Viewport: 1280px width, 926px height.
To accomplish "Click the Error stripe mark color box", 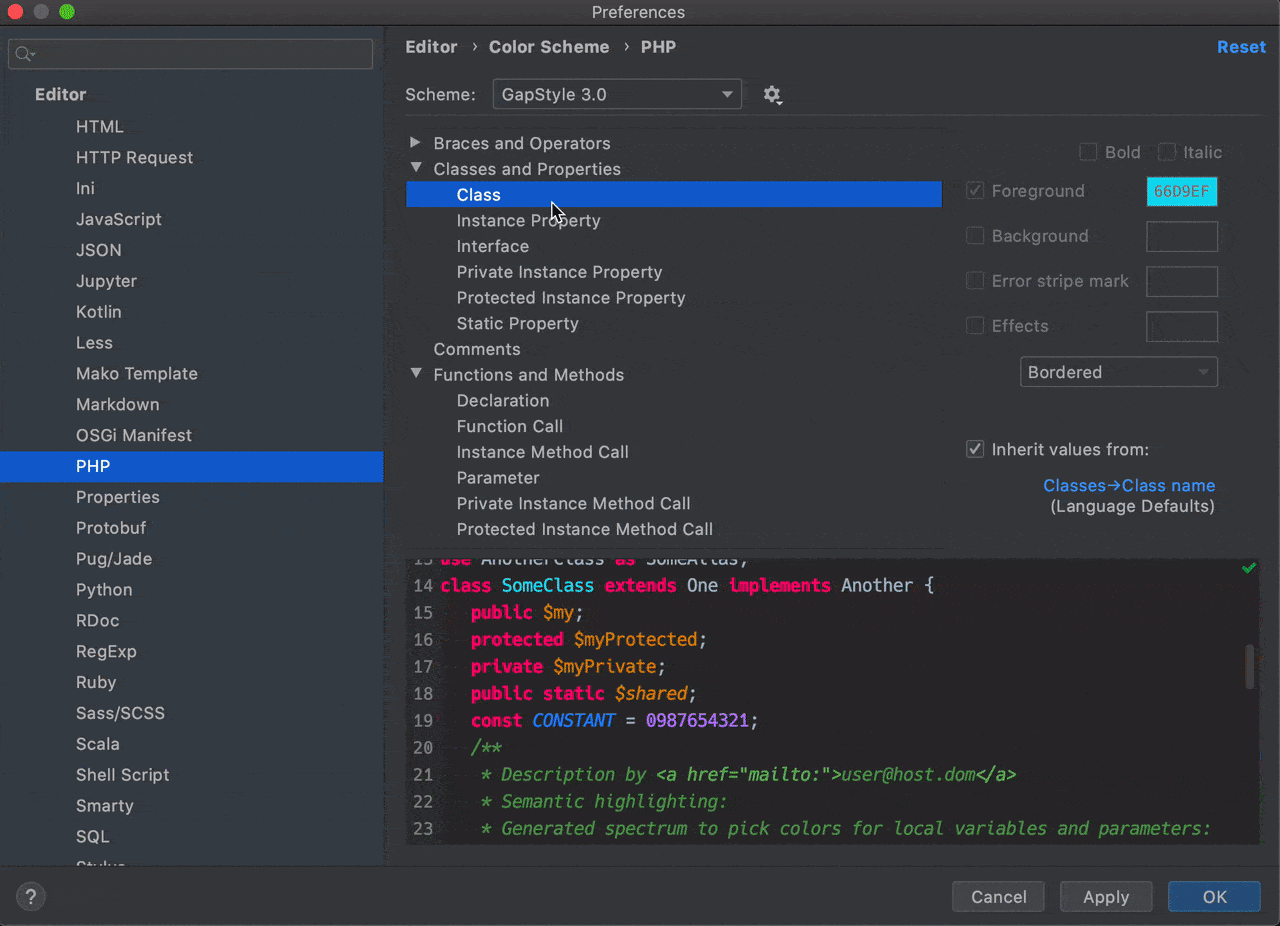I will coord(1182,281).
